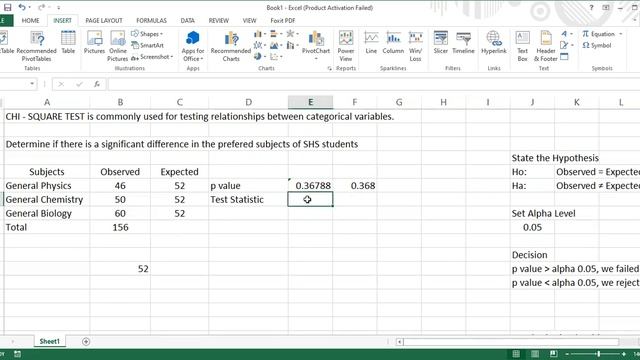The image size is (640, 360).
Task: Open the Customize Quick Access Toolbar dropdown
Action: [59, 7]
